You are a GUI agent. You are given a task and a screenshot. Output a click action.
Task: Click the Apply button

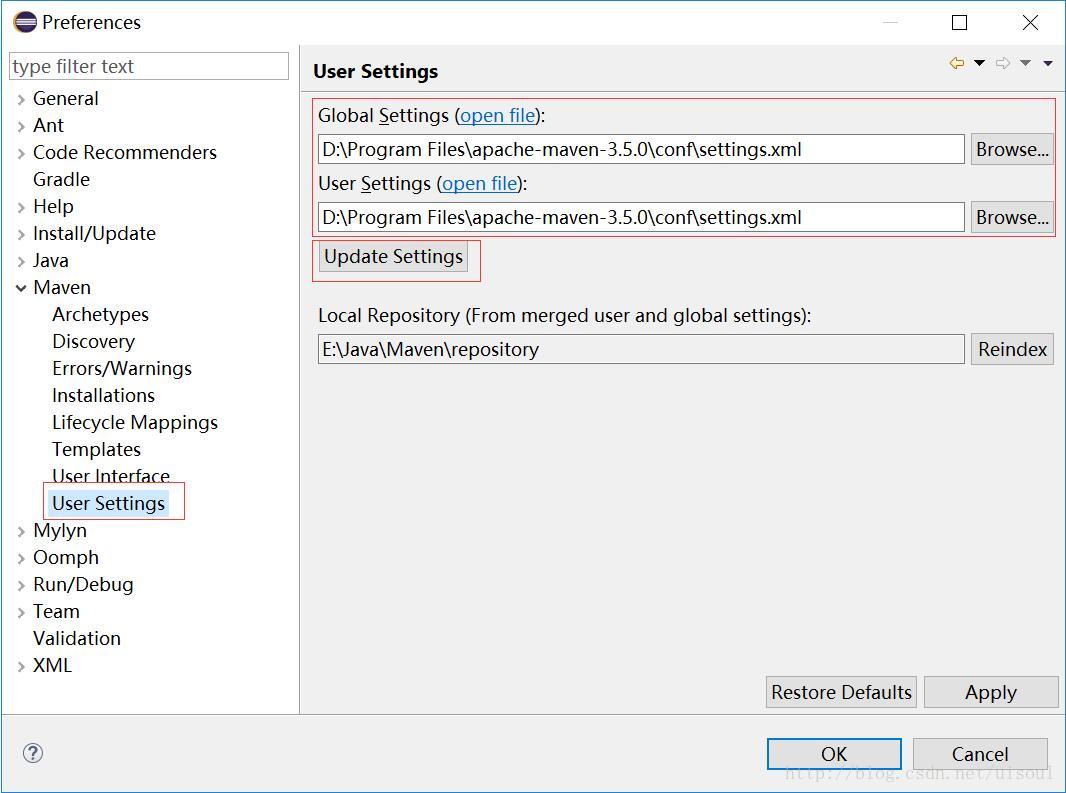[991, 692]
